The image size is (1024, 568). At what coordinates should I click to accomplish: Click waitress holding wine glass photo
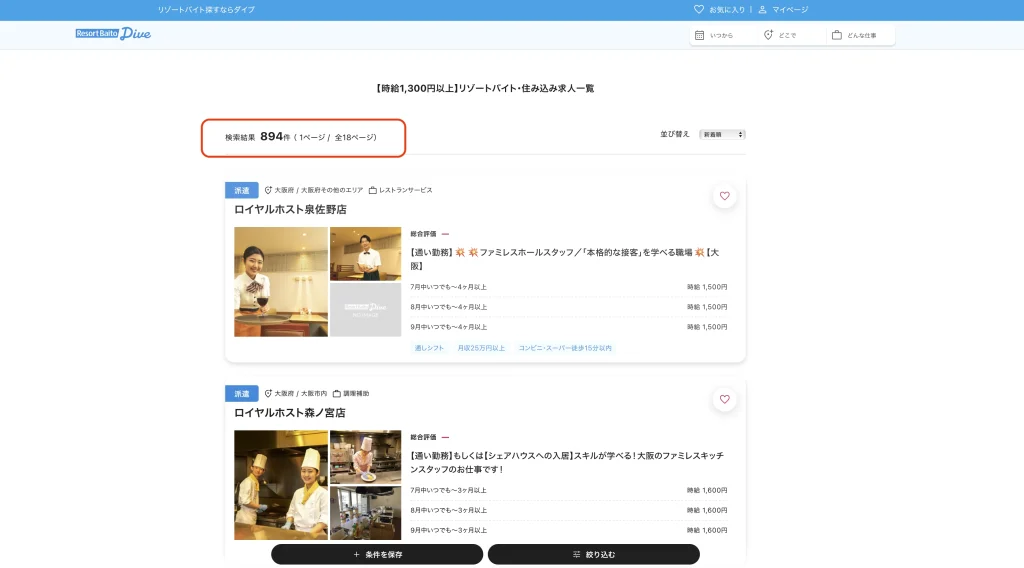281,281
